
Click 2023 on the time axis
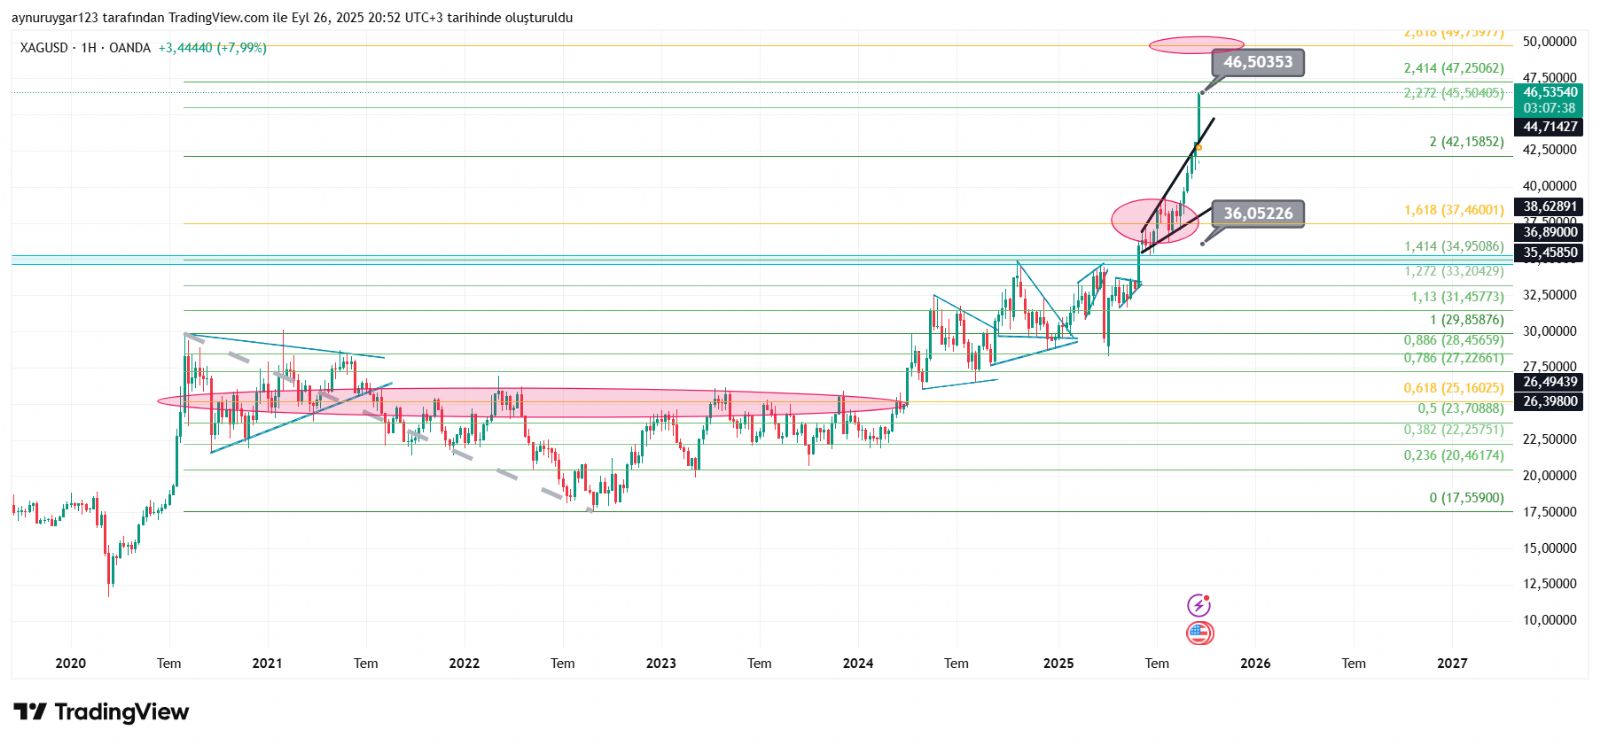point(661,663)
